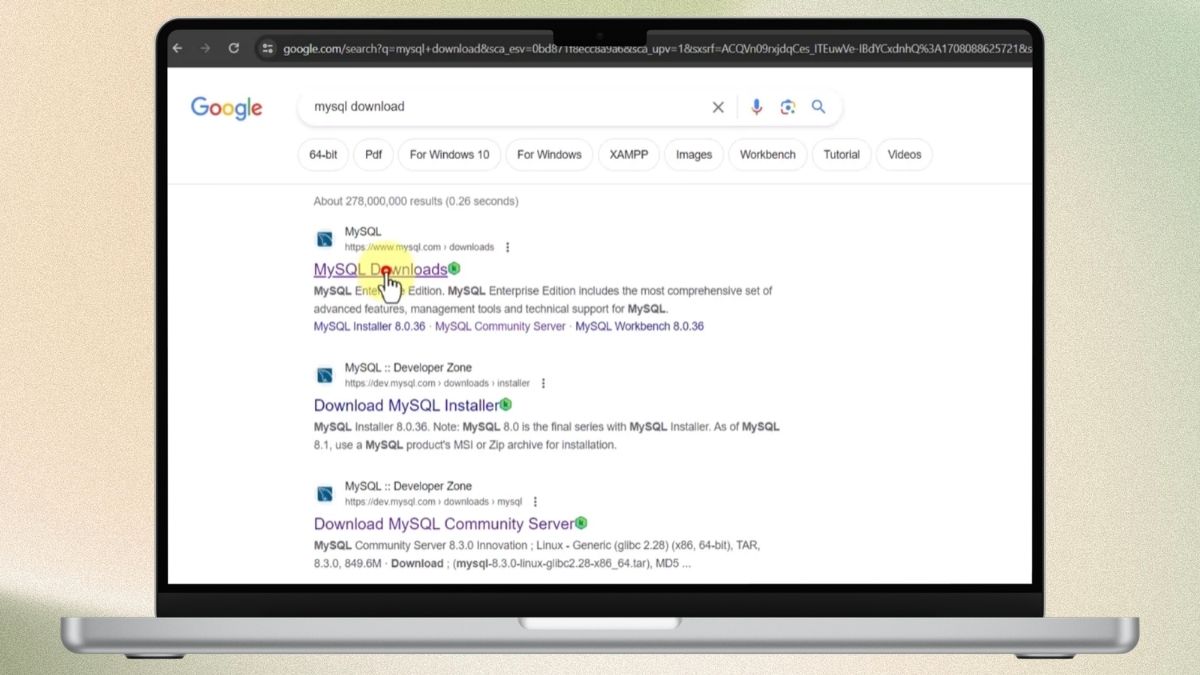The height and width of the screenshot is (675, 1200).
Task: Select the 64-bit filter chip
Action: tap(323, 155)
